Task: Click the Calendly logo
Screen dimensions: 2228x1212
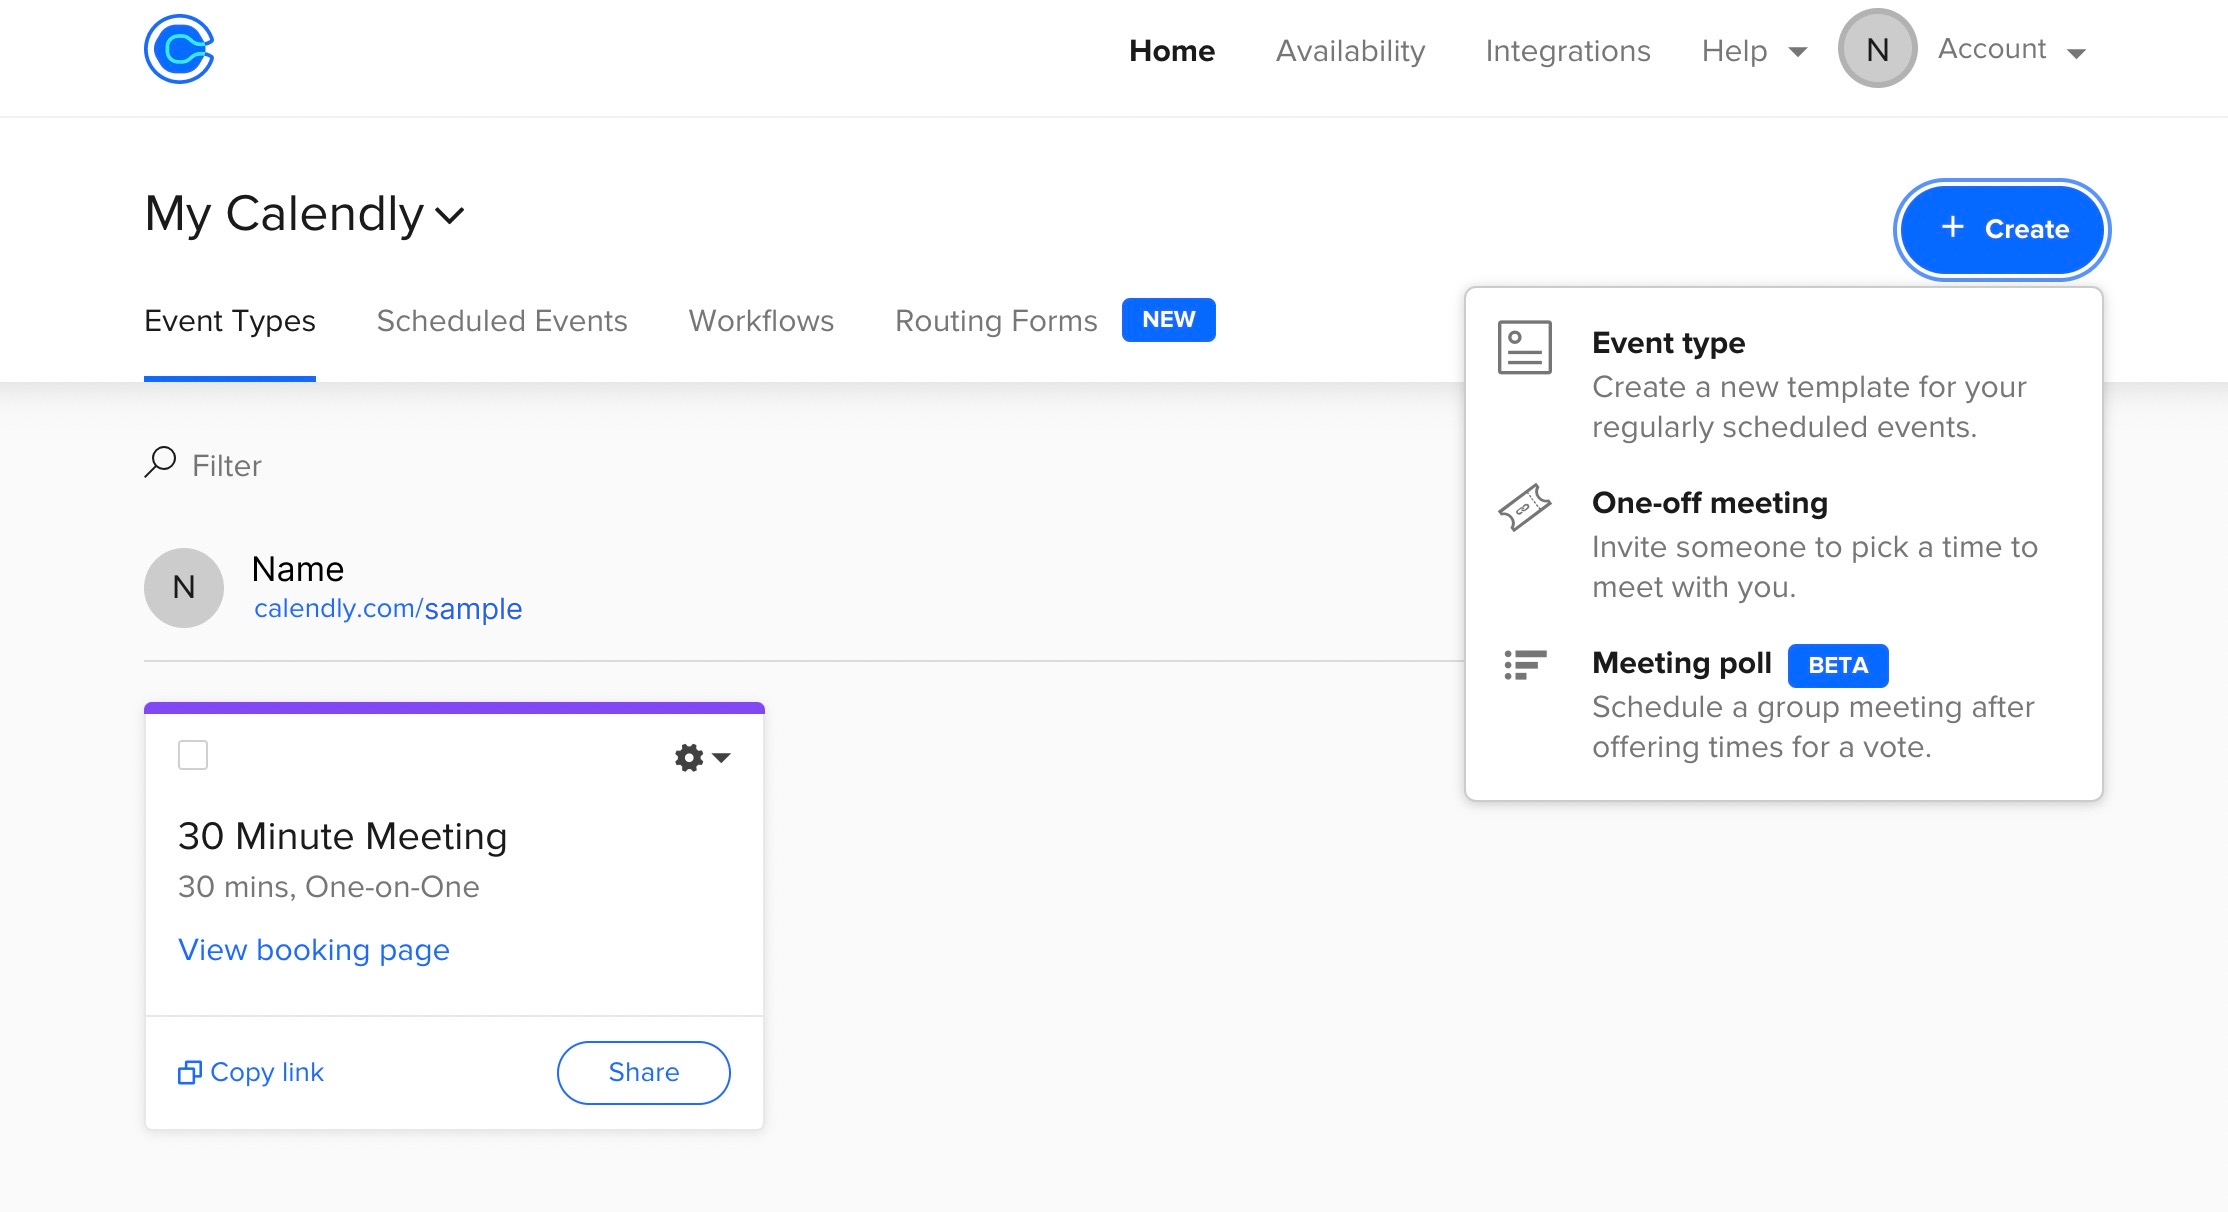Action: (179, 49)
